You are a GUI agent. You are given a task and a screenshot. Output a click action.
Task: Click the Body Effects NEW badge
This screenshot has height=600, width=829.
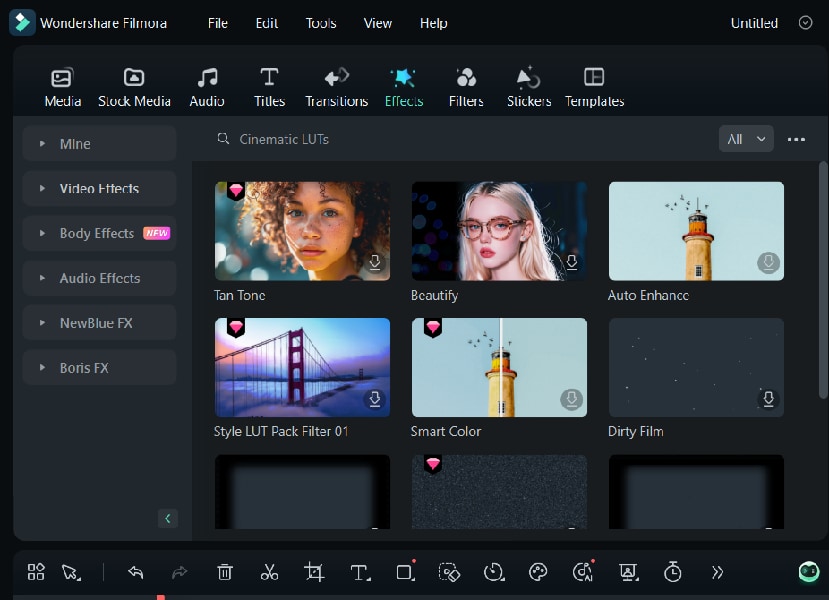click(156, 233)
